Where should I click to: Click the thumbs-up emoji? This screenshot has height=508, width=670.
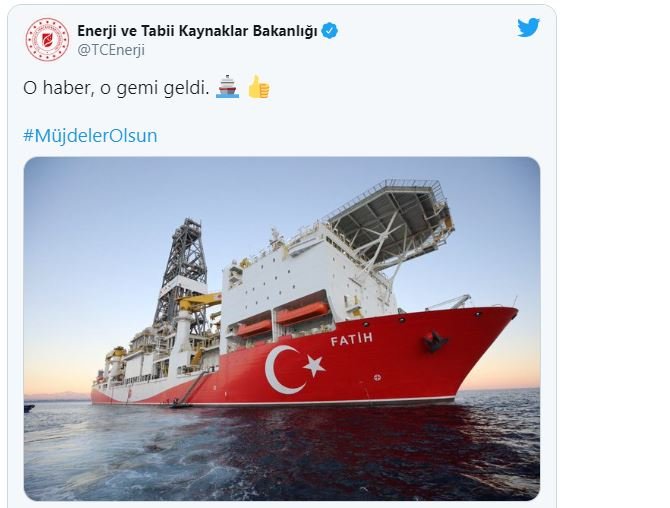[259, 87]
